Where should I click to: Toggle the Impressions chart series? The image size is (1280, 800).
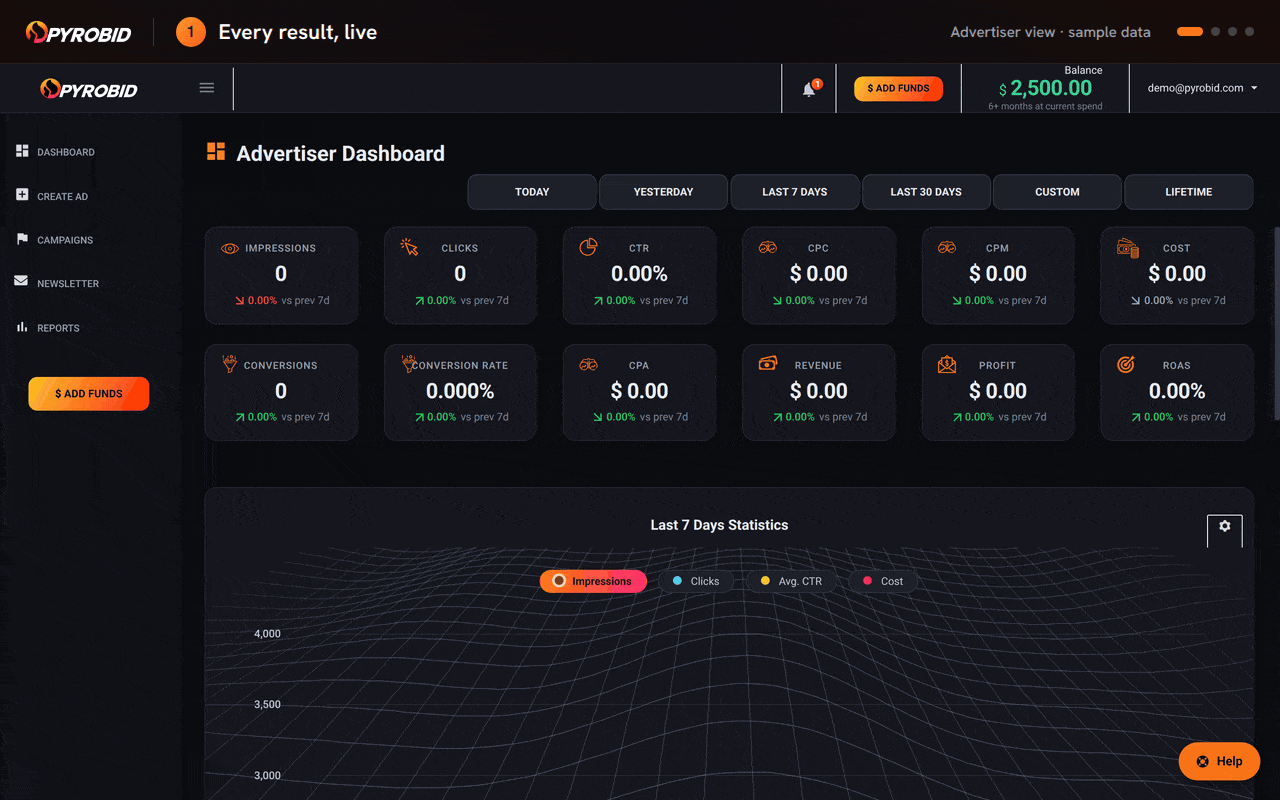click(593, 581)
